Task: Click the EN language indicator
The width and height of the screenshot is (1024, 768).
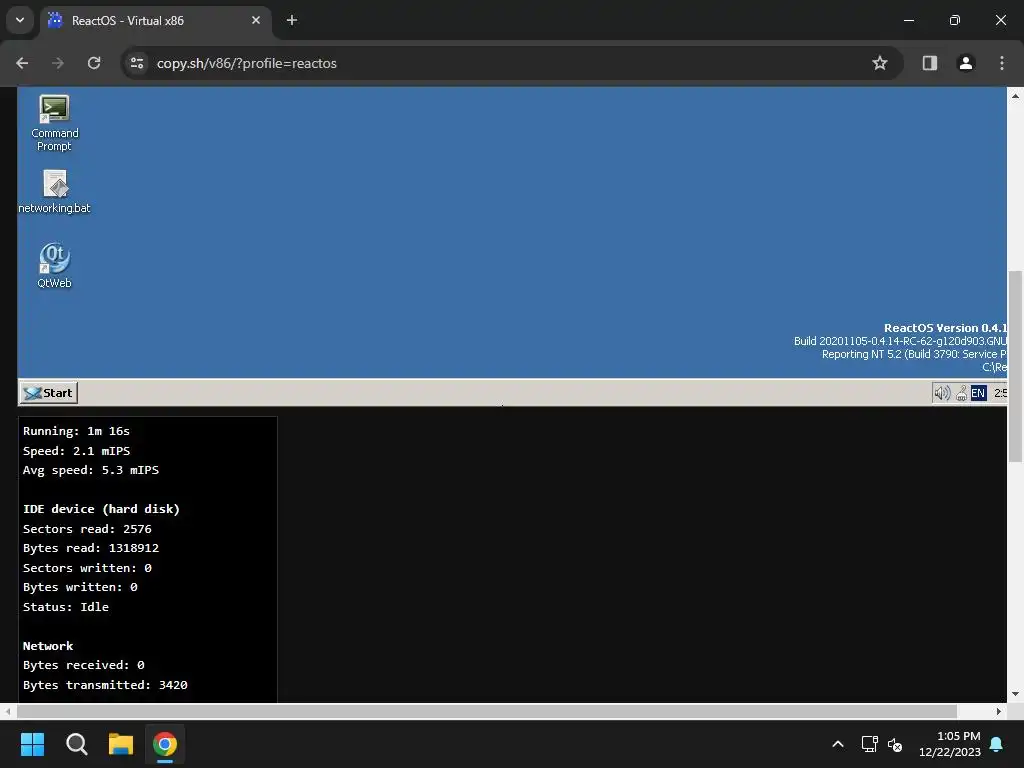Action: tap(978, 392)
